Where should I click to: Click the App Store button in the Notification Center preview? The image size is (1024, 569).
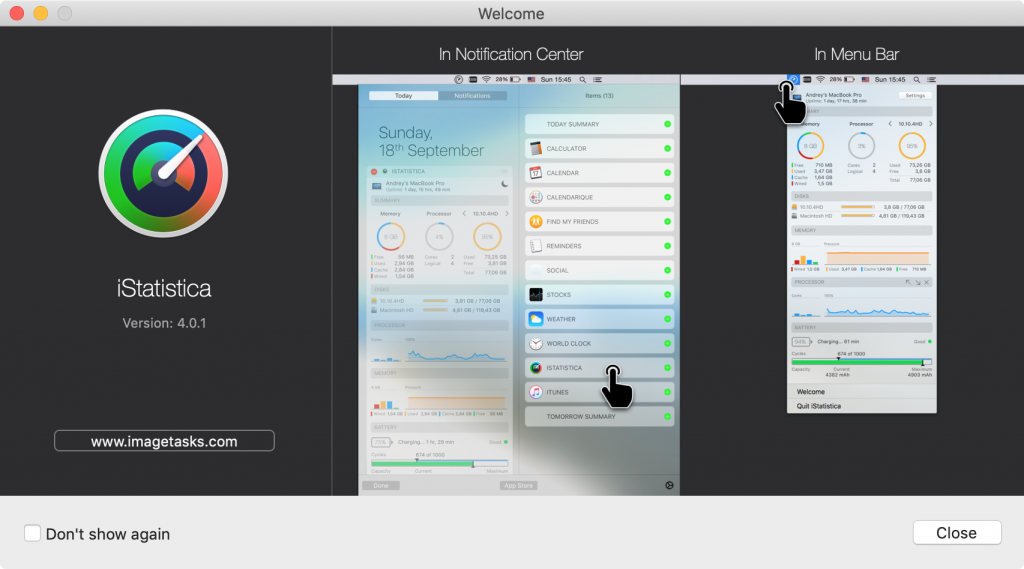click(x=519, y=485)
